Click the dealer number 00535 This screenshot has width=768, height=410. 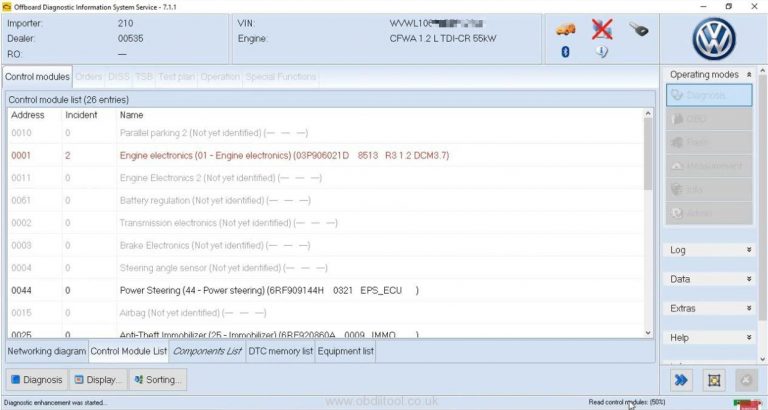click(x=131, y=39)
